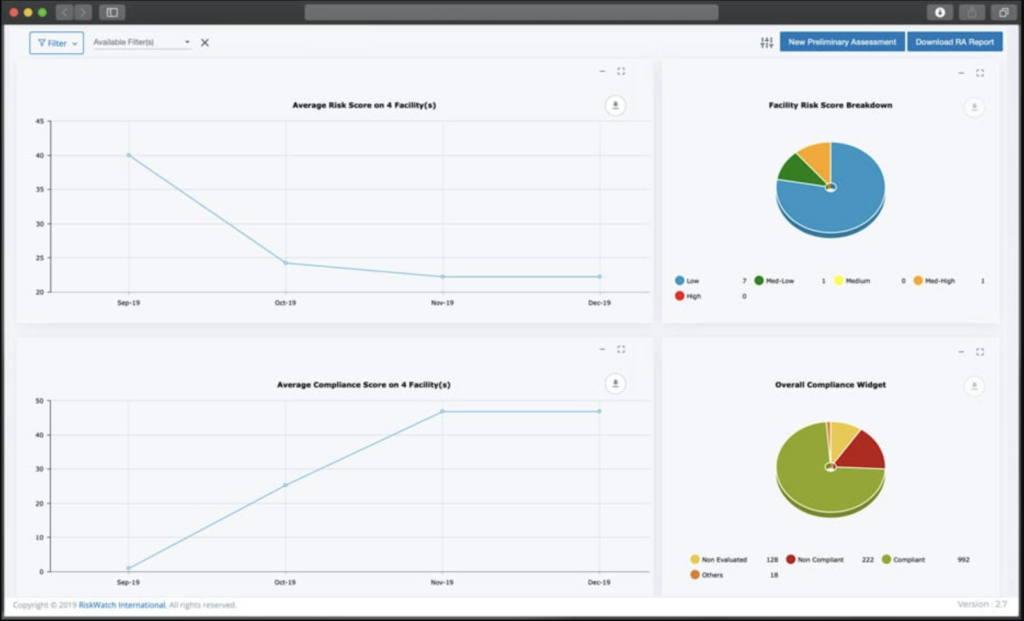This screenshot has height=621, width=1024.
Task: Download the Average Risk Score chart
Action: pos(615,106)
